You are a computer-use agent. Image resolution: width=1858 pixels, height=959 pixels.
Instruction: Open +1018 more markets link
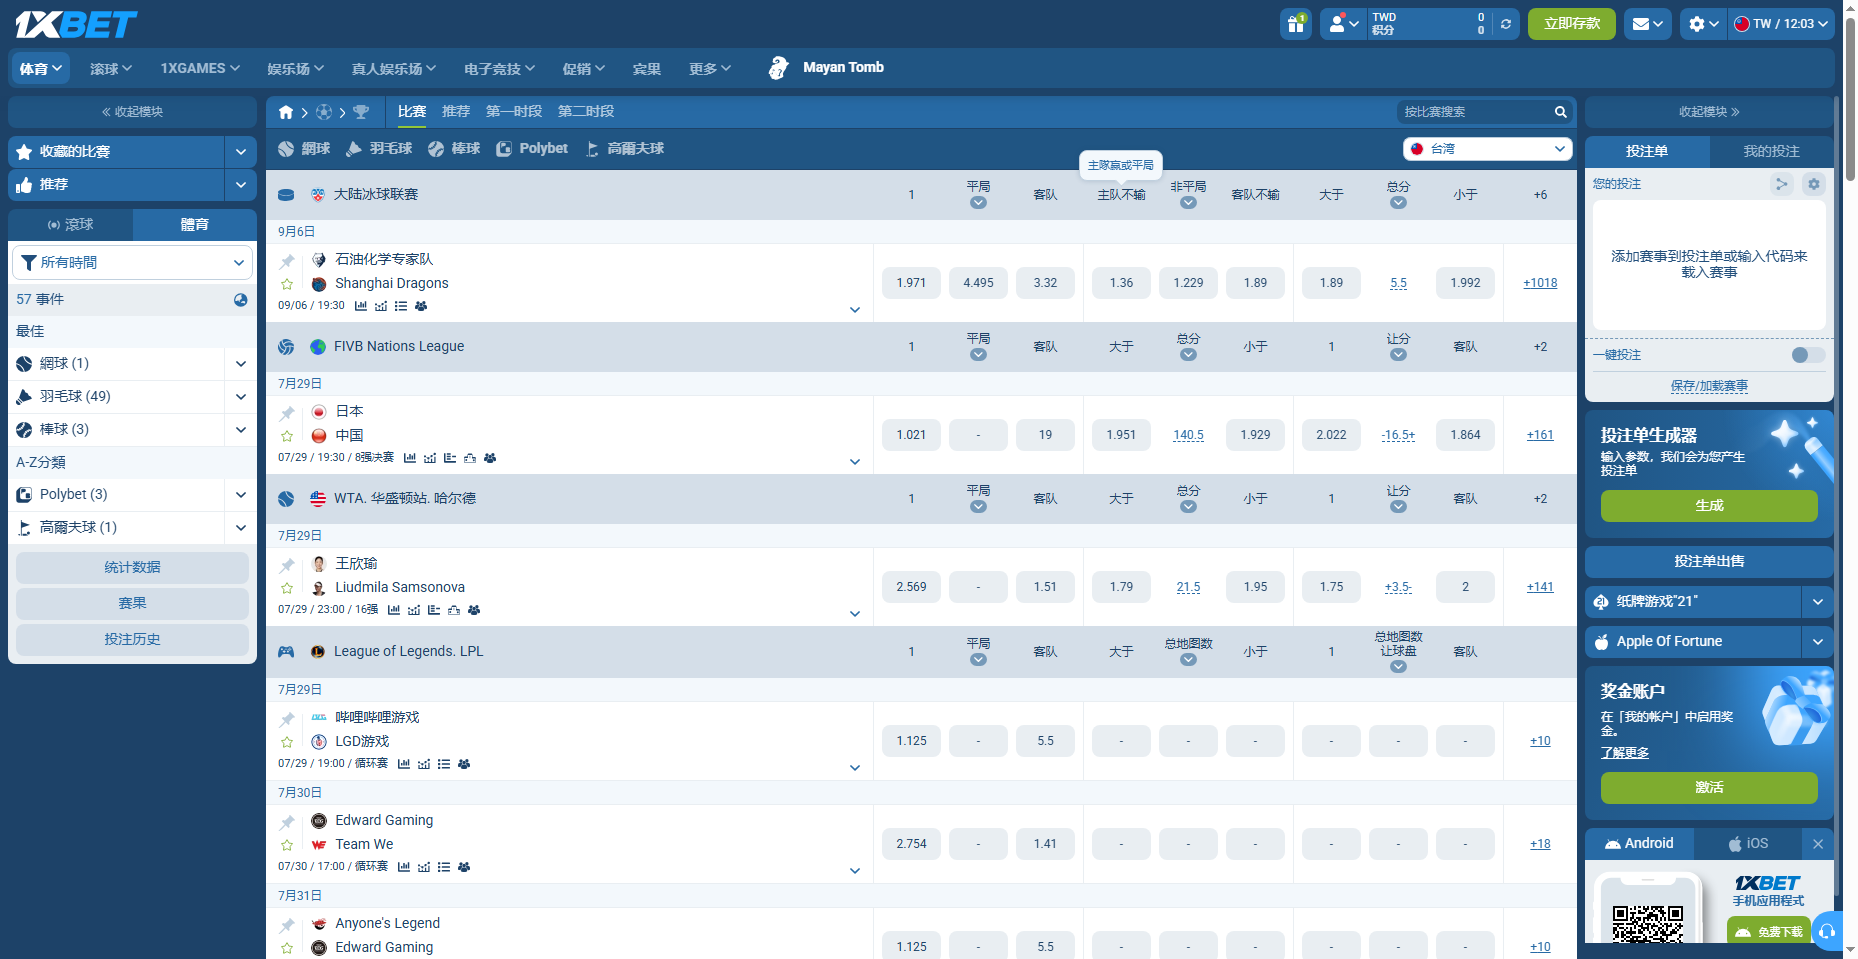coord(1540,283)
